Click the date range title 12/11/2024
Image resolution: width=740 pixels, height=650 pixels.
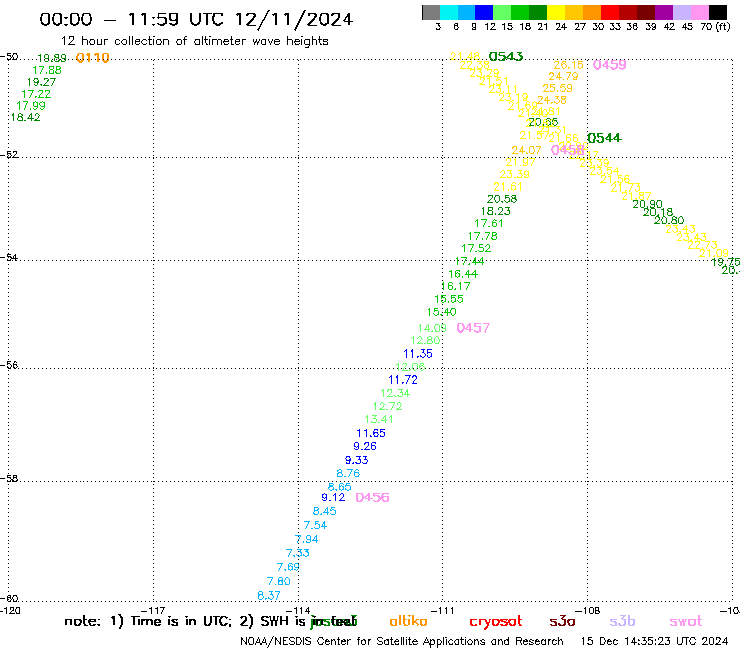pyautogui.click(x=294, y=19)
